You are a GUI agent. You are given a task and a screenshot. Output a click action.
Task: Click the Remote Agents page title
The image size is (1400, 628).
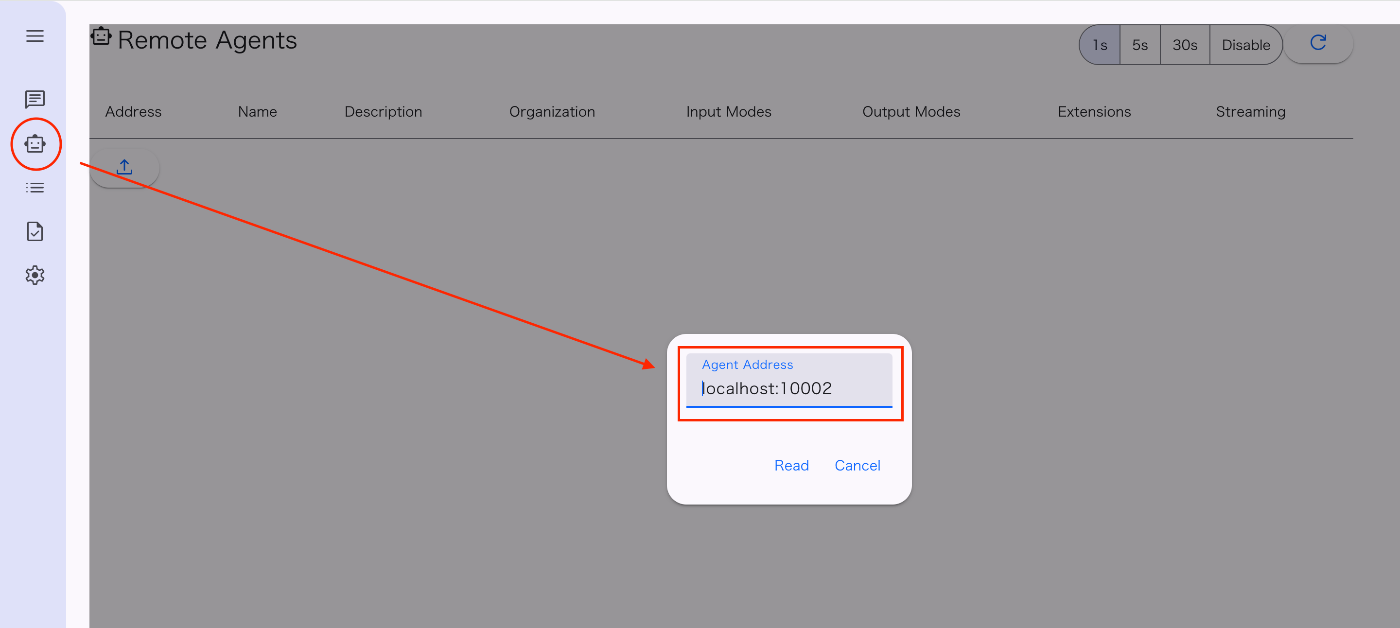207,41
